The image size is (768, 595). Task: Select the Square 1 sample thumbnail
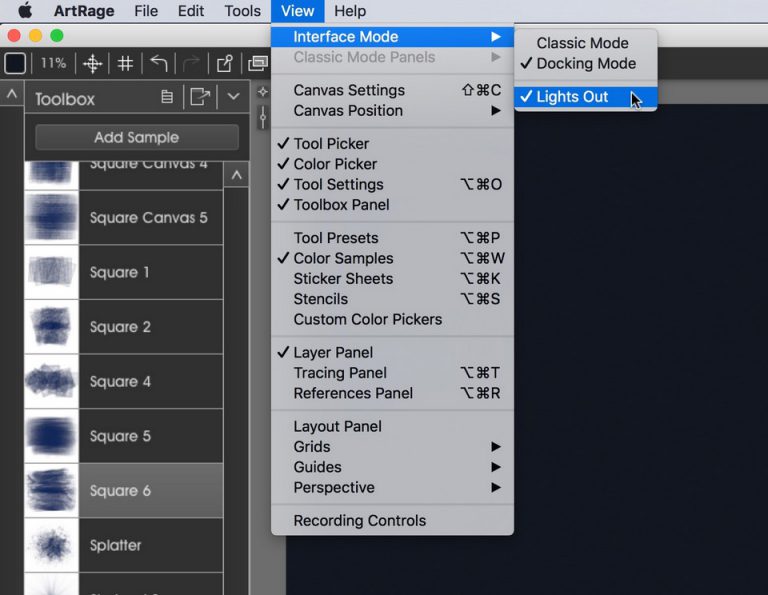(x=51, y=272)
